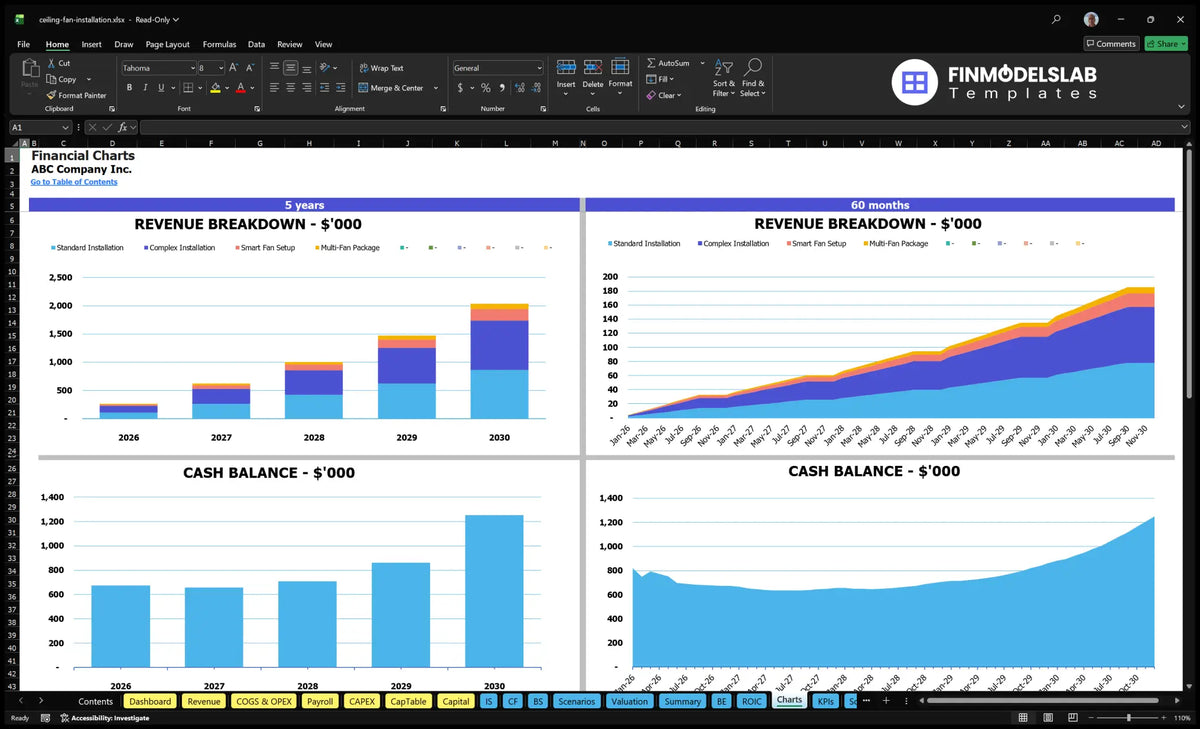Apply comma style number format
Screen dimensions: 1200x729
(x=500, y=88)
